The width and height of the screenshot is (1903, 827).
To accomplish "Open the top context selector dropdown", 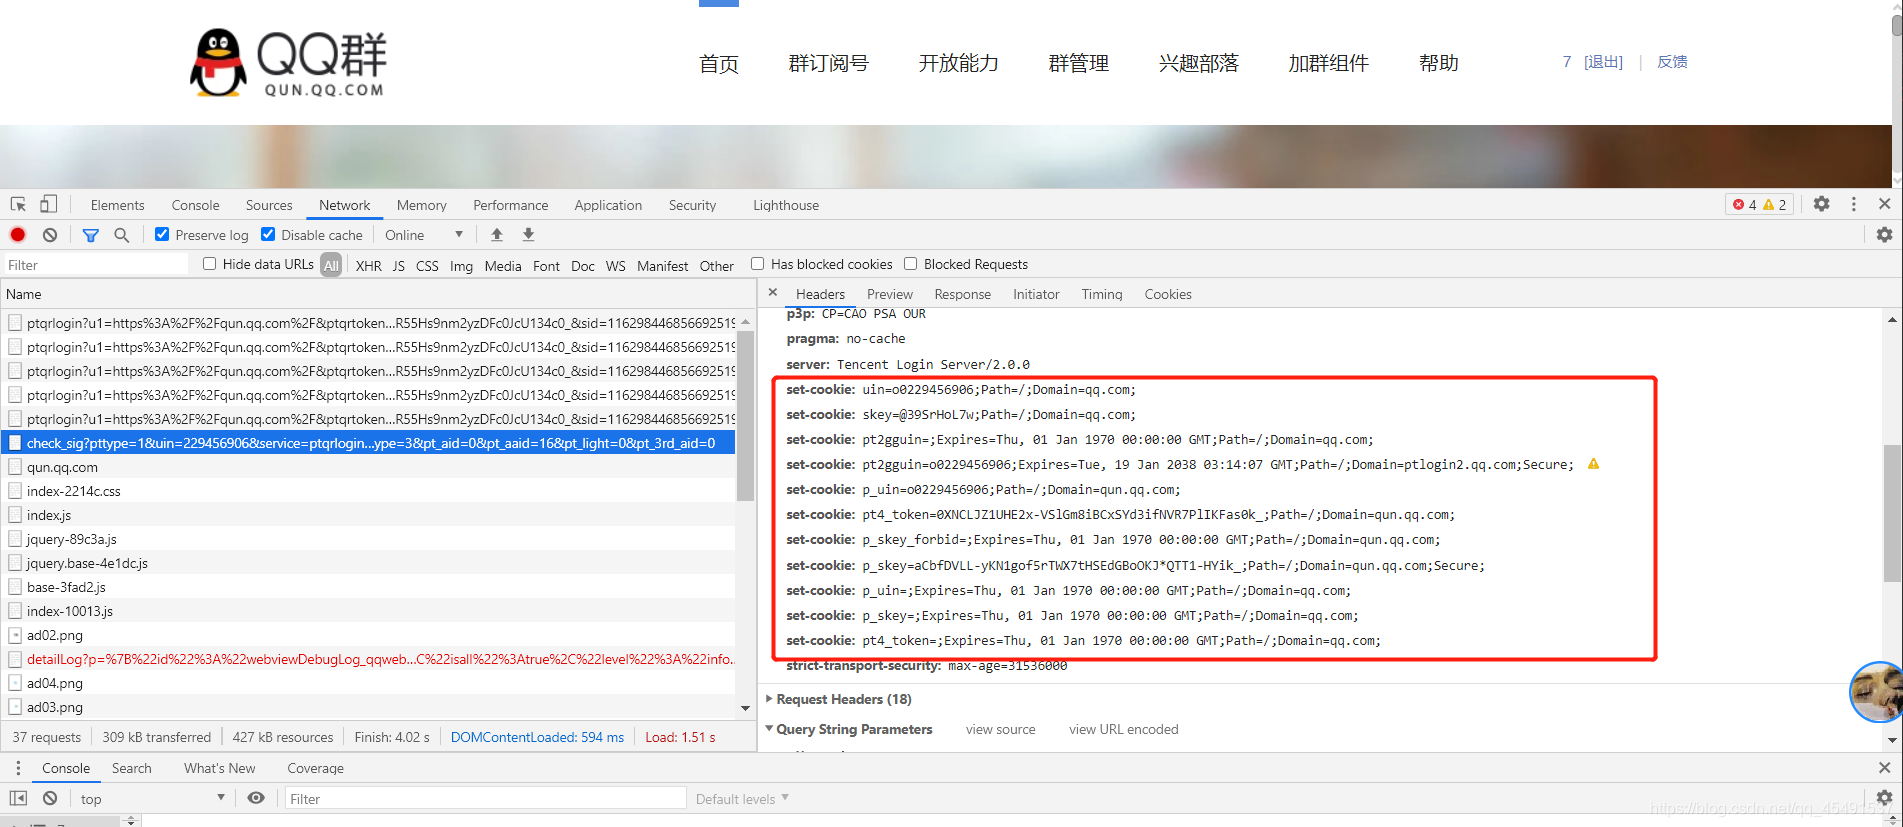I will coord(152,798).
